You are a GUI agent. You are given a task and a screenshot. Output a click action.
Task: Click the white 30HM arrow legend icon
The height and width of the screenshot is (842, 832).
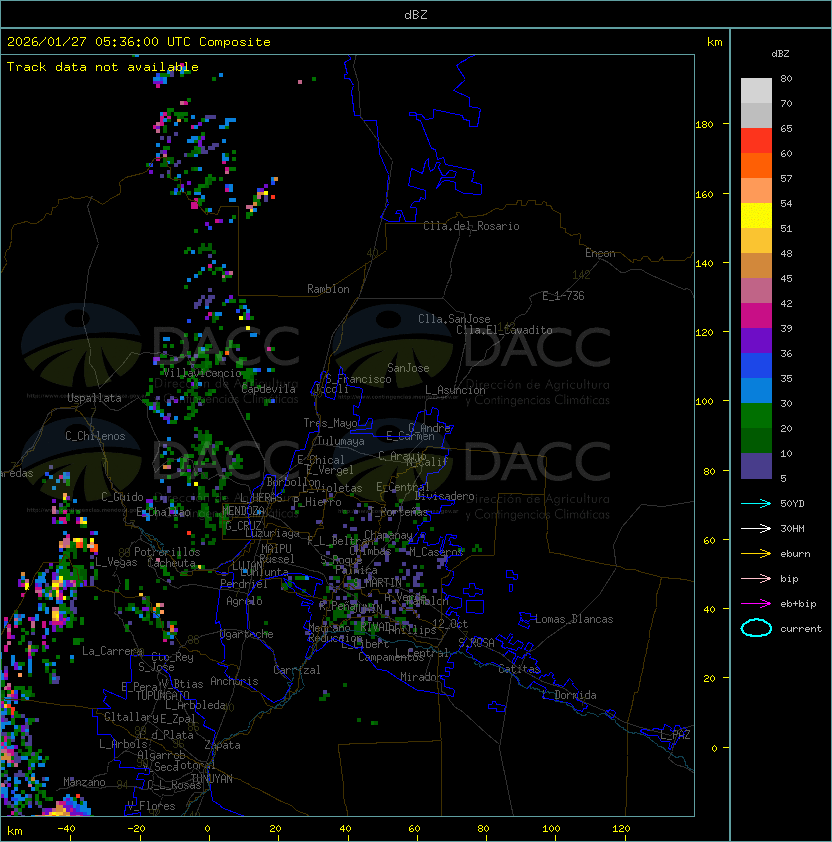756,528
